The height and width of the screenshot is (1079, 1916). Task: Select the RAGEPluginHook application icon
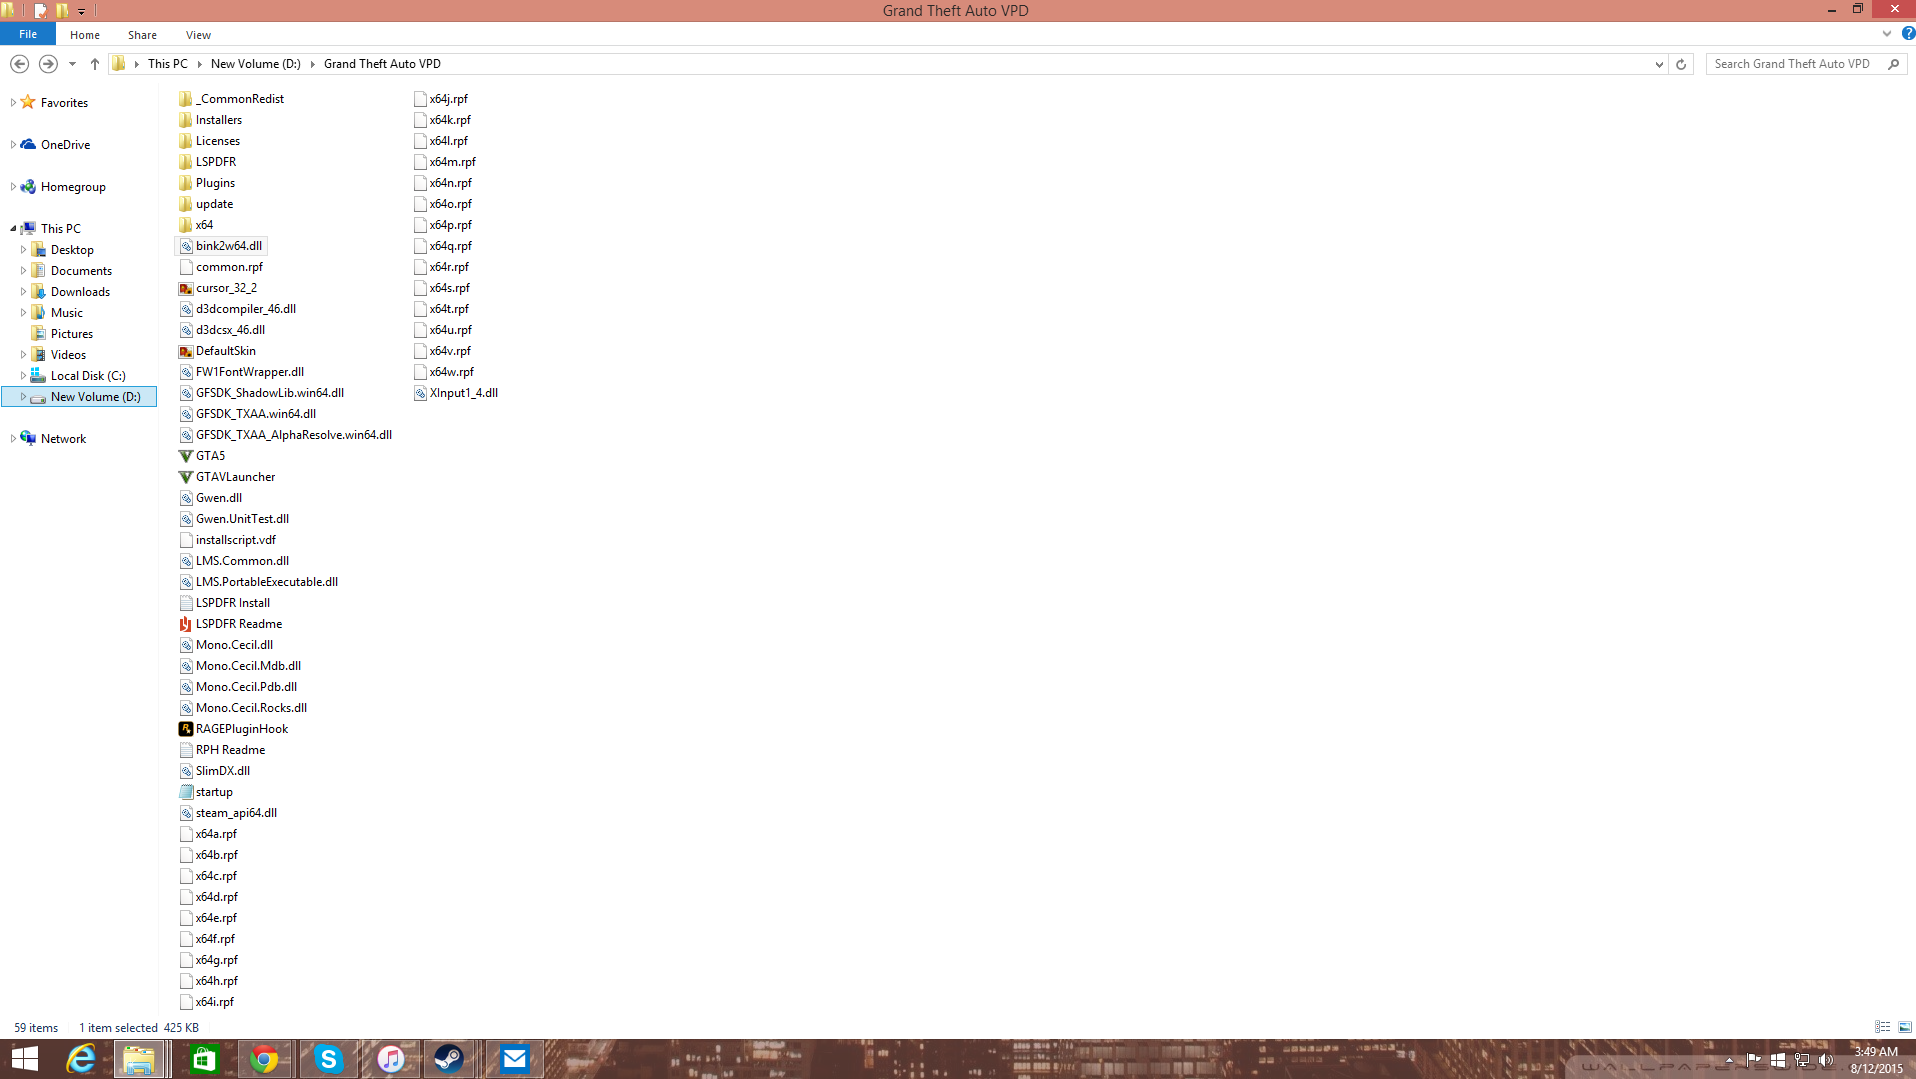coord(185,729)
